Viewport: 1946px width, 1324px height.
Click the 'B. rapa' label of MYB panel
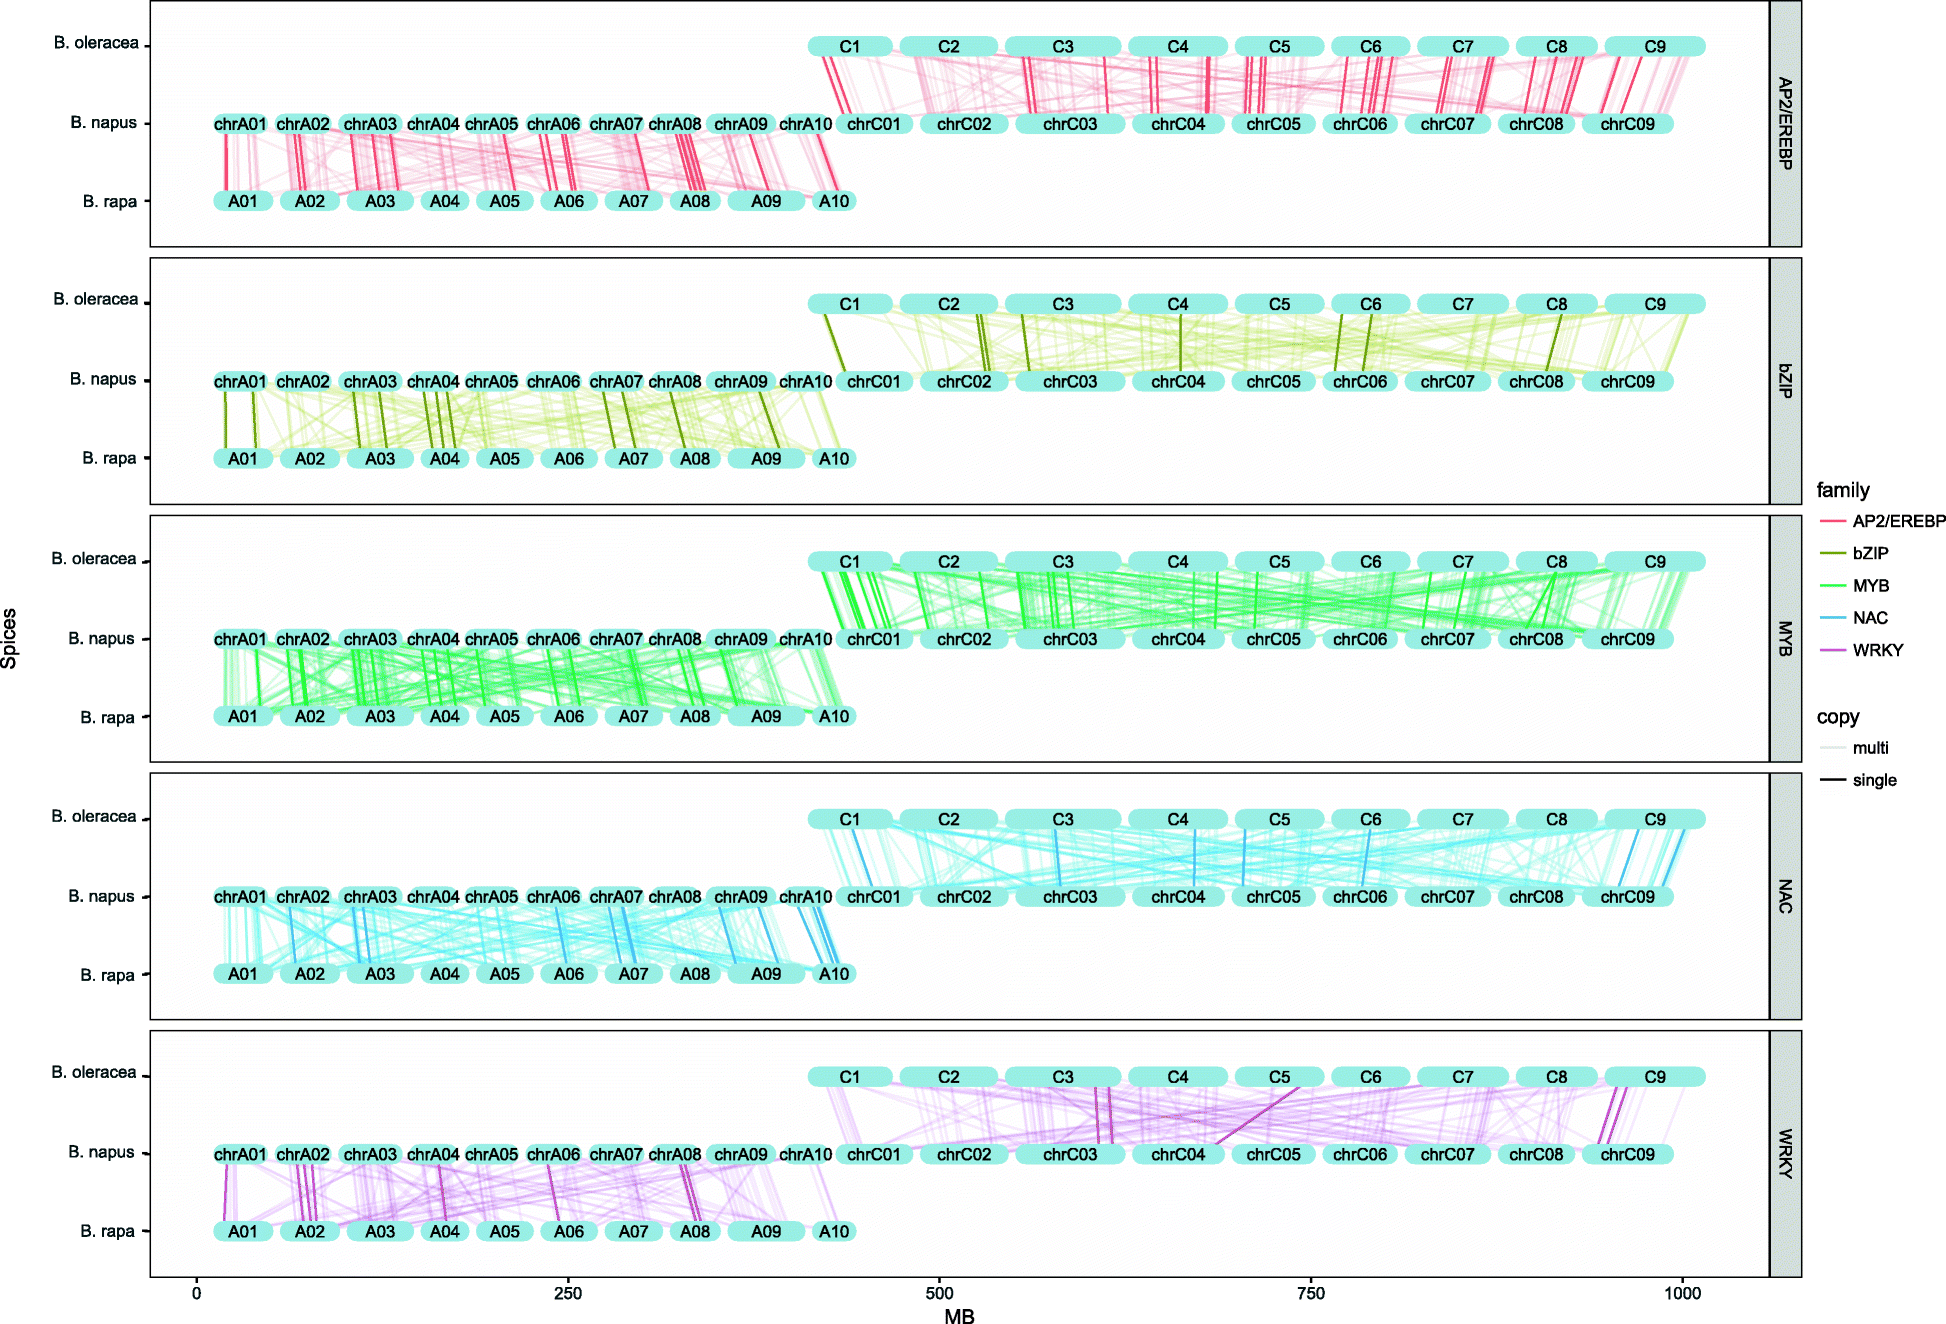107,717
